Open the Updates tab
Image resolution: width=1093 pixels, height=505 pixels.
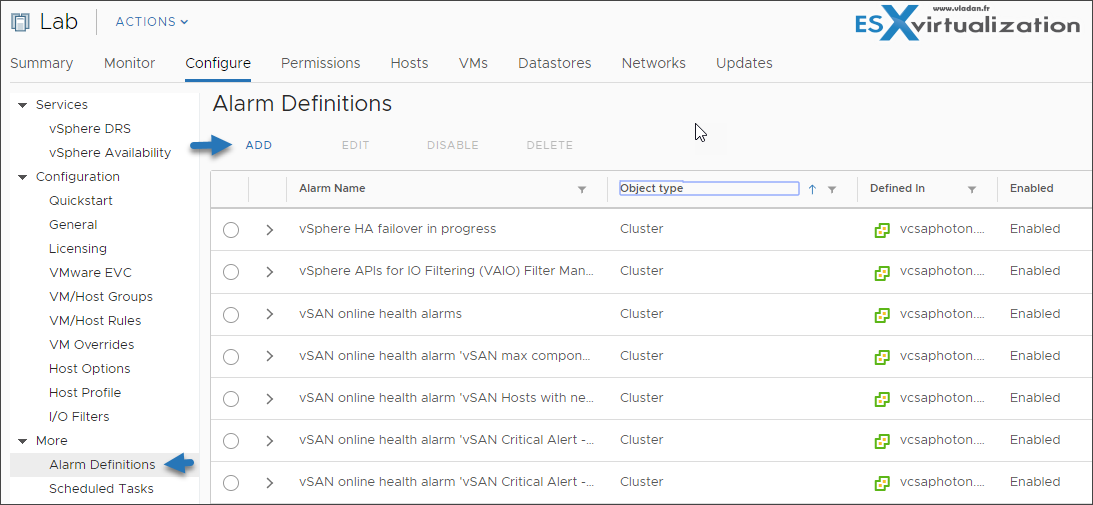tap(744, 63)
